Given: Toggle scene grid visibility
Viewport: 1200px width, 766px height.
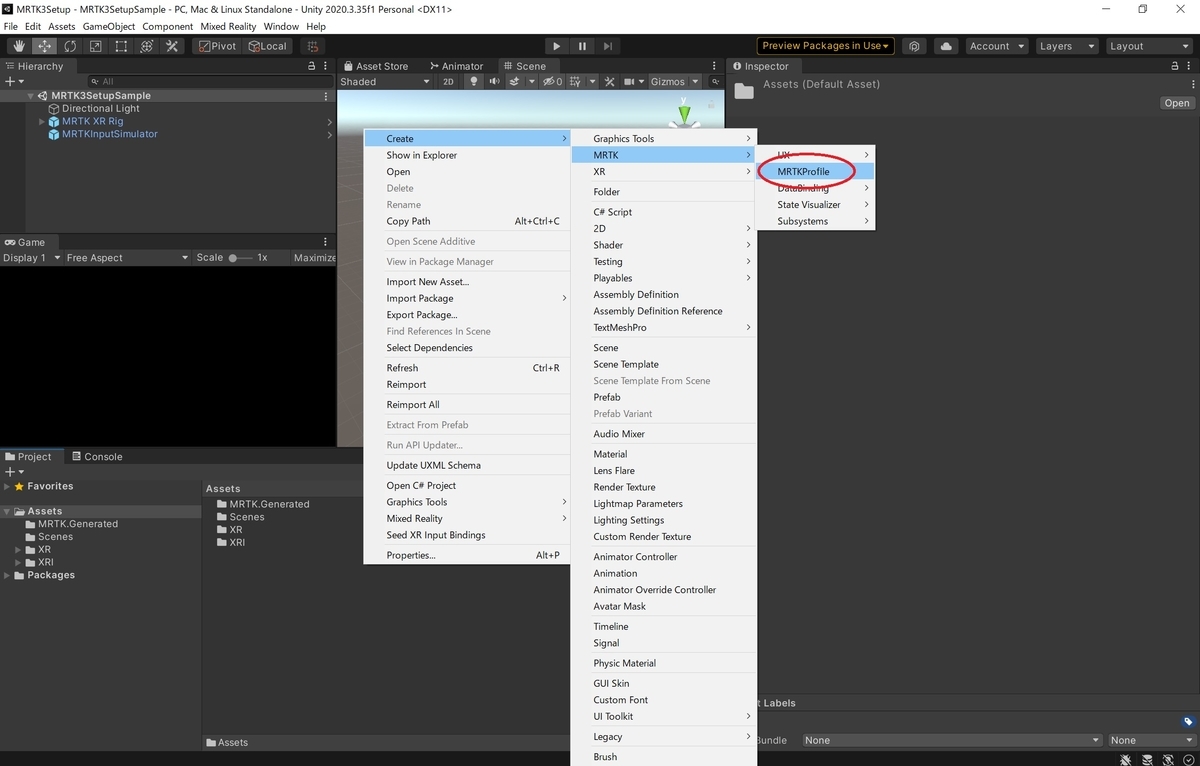Looking at the screenshot, I should click(x=577, y=82).
